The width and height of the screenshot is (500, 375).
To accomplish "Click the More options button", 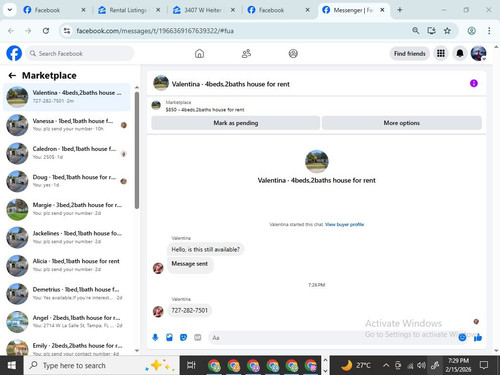I will tap(402, 123).
